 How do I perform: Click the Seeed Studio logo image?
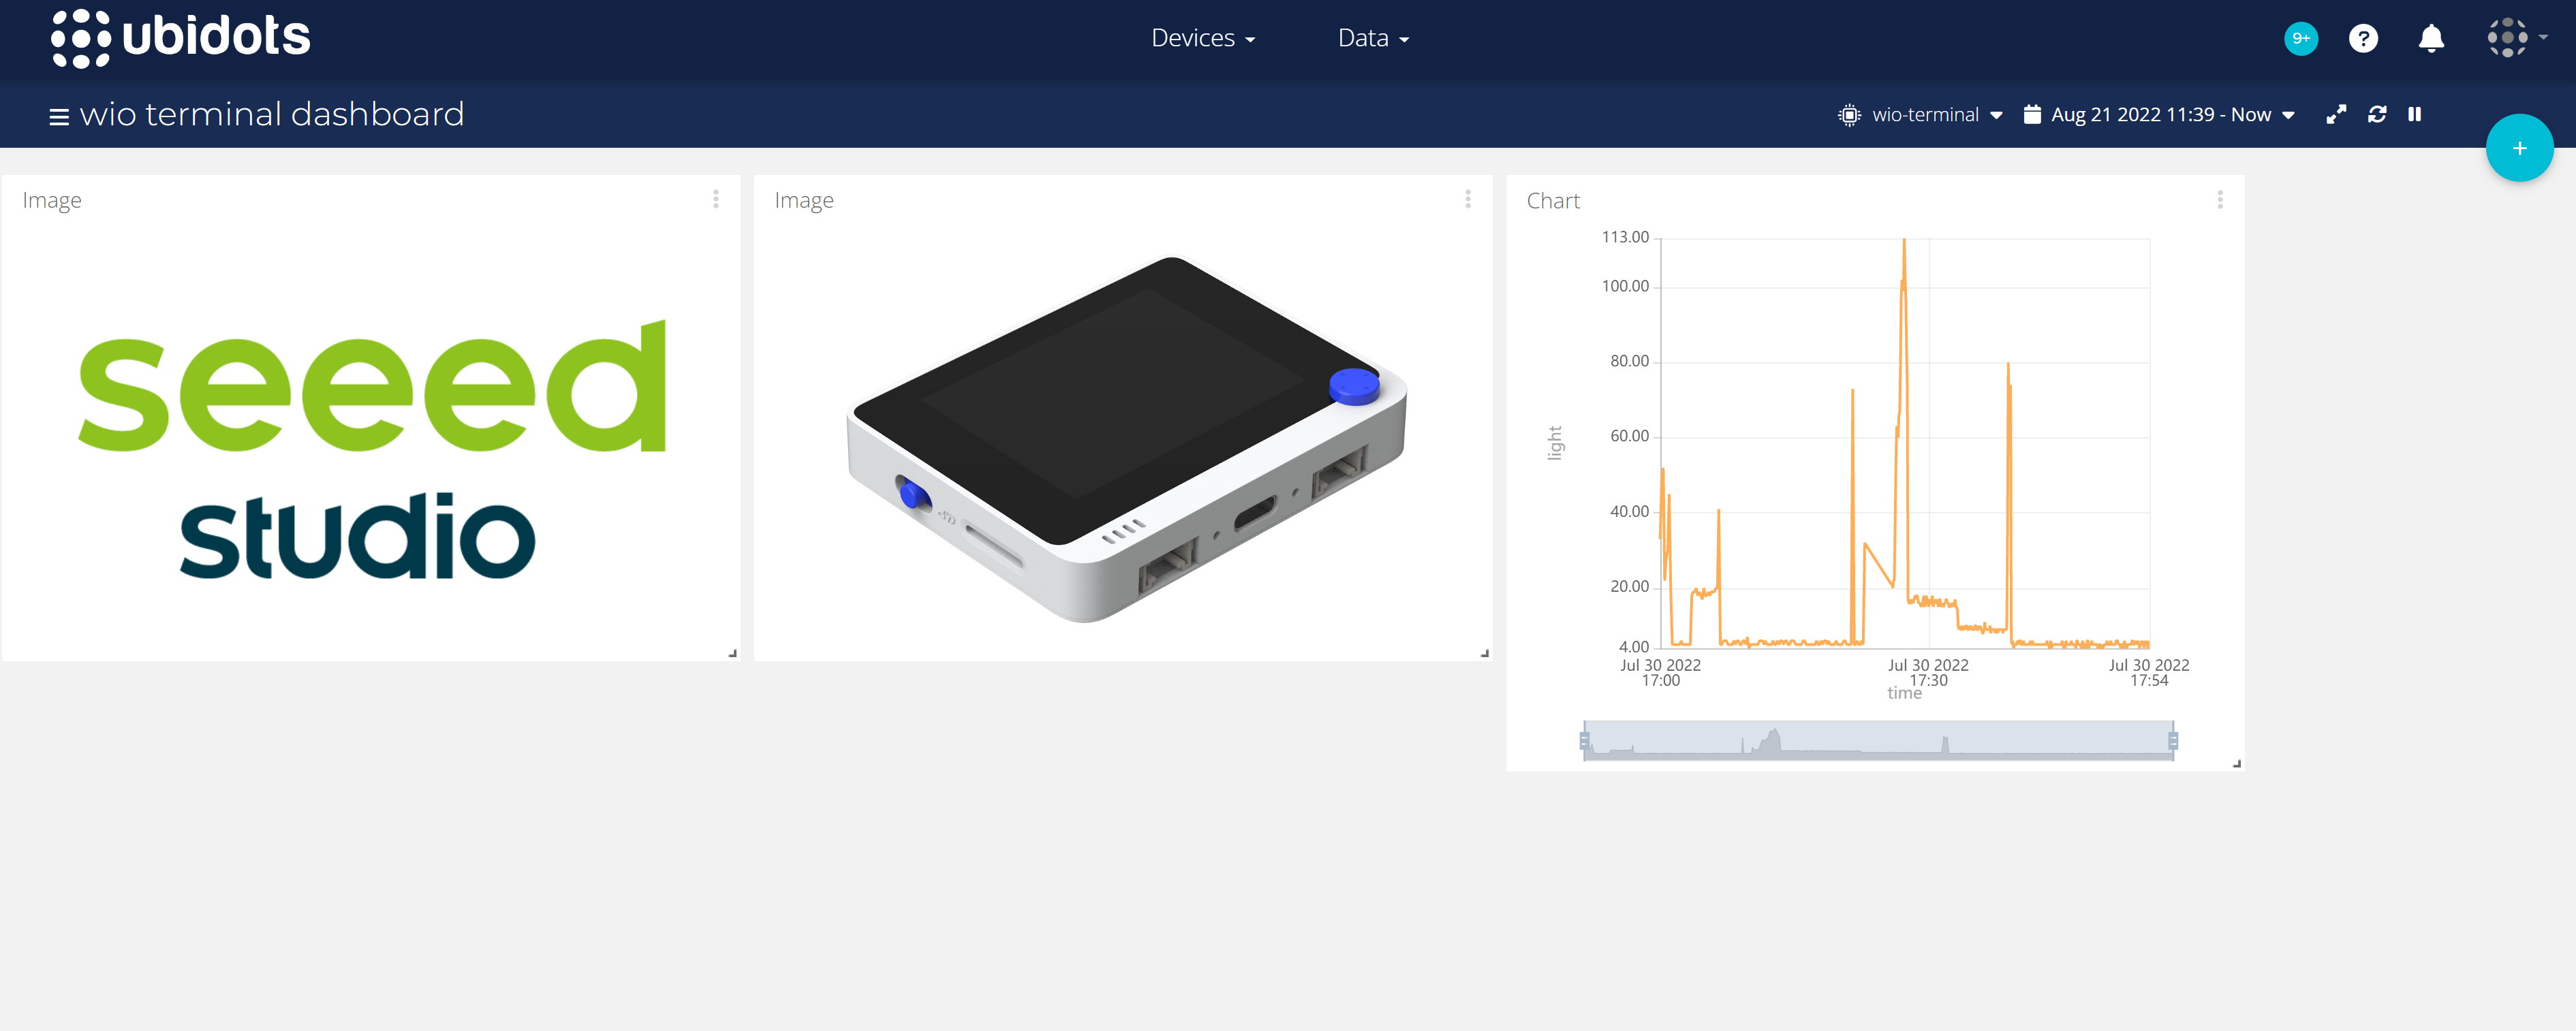pos(371,448)
